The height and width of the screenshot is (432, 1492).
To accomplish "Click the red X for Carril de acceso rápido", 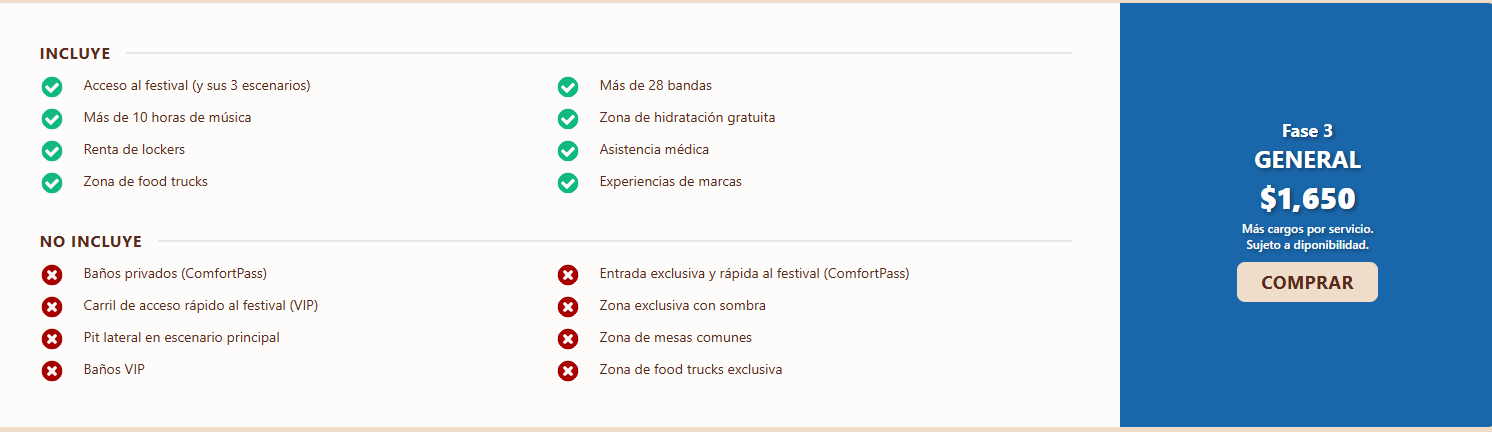I will pos(52,307).
